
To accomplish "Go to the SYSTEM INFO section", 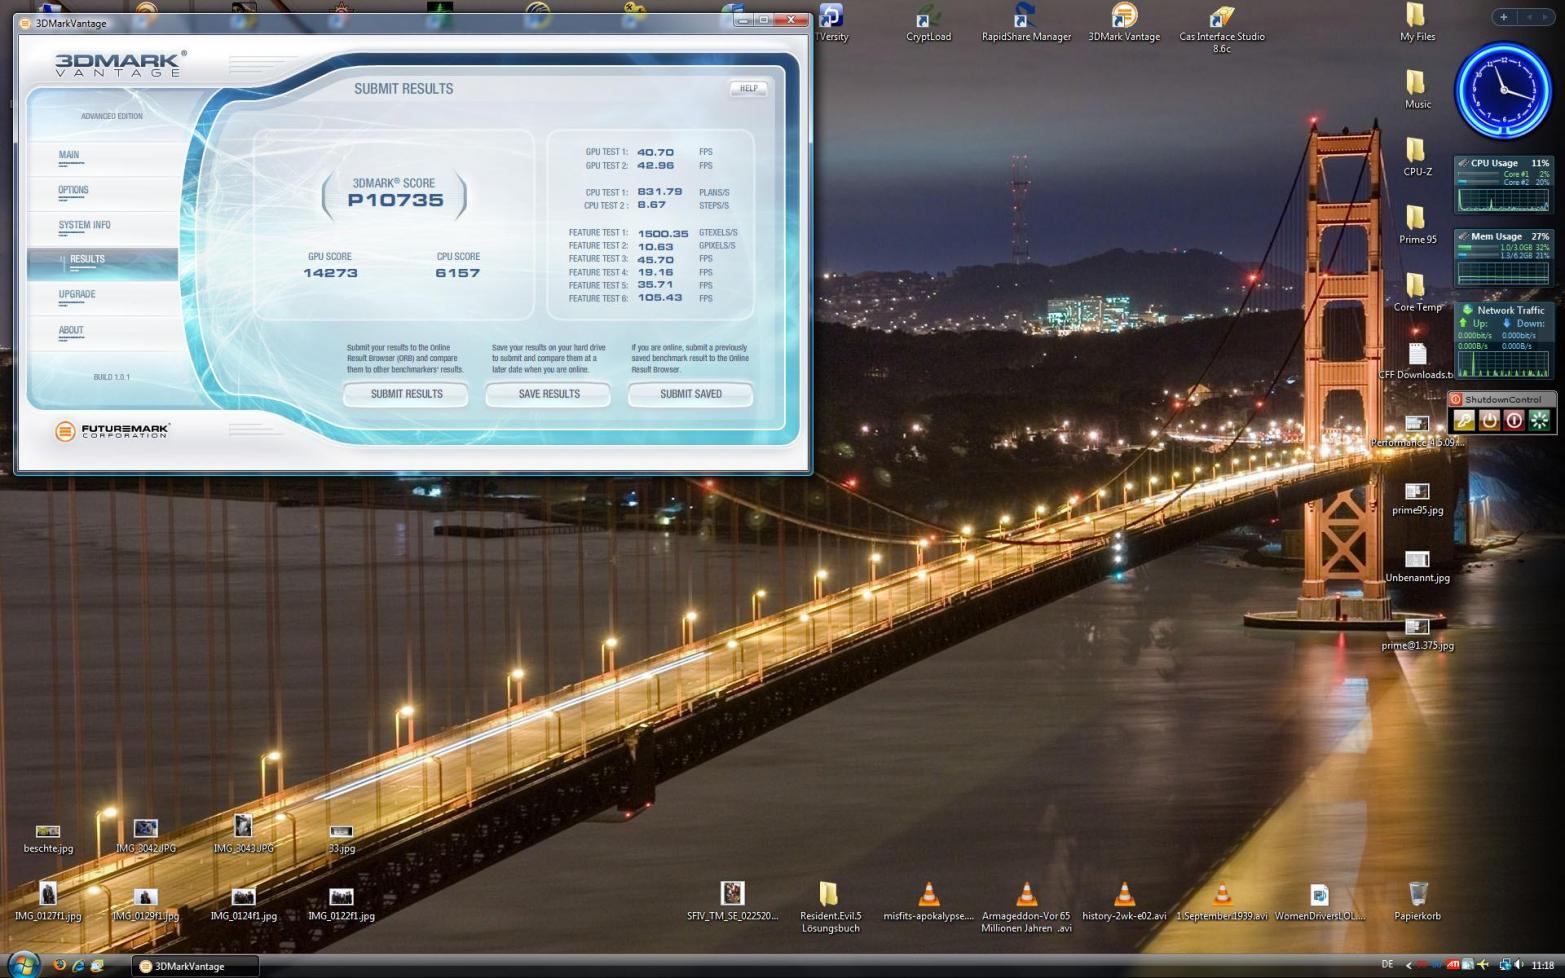I will [x=84, y=225].
